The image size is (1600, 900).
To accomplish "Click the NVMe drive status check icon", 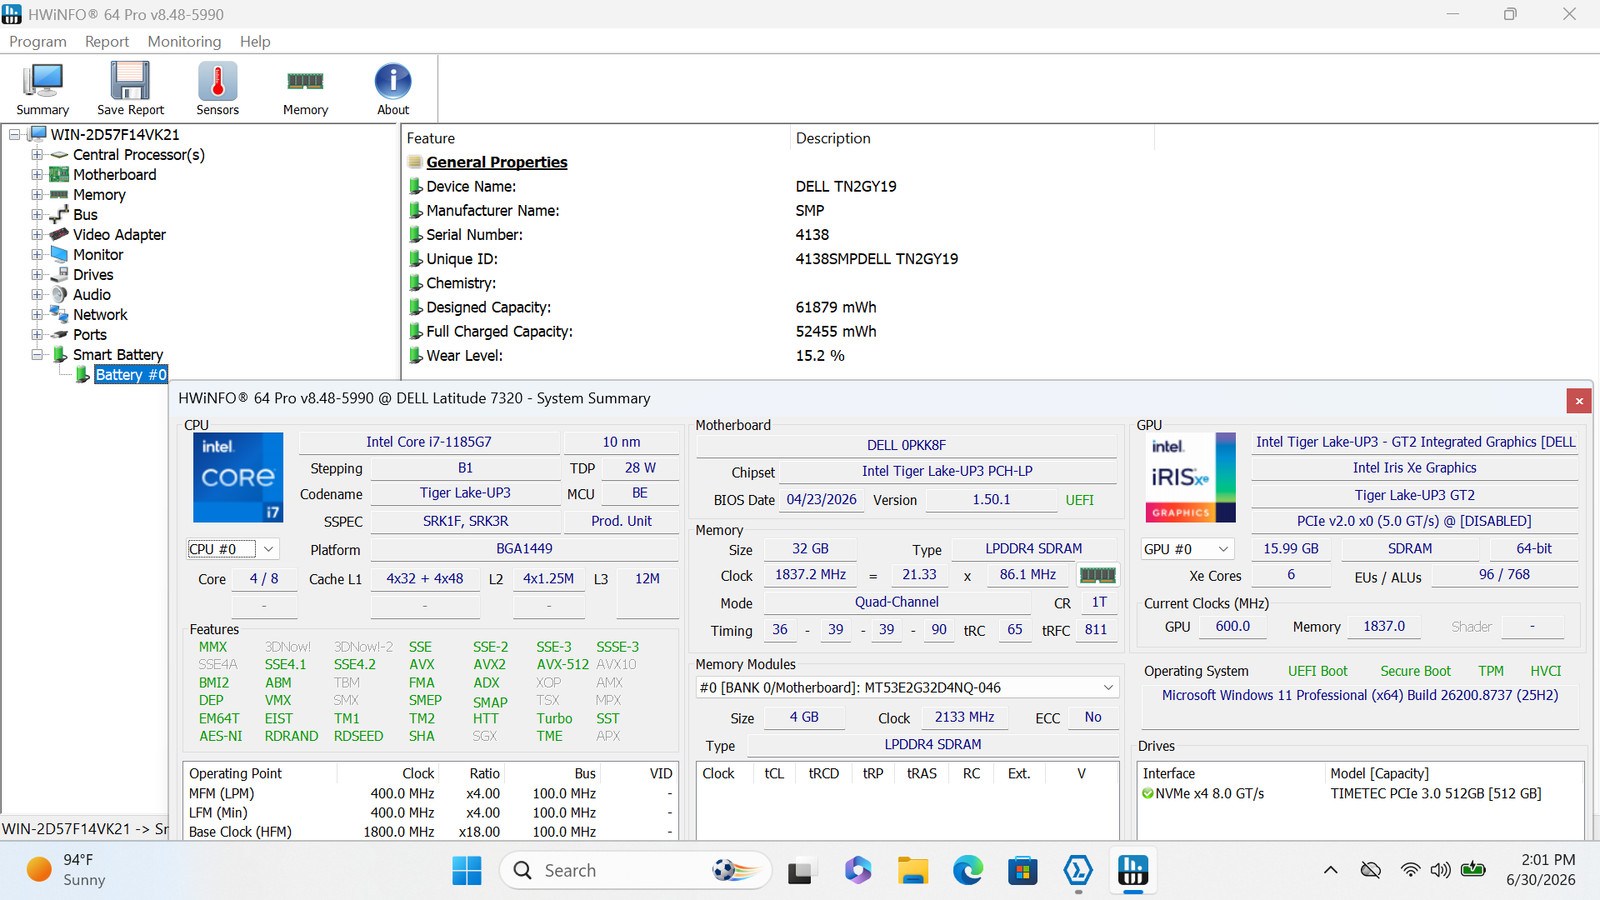I will point(1148,794).
